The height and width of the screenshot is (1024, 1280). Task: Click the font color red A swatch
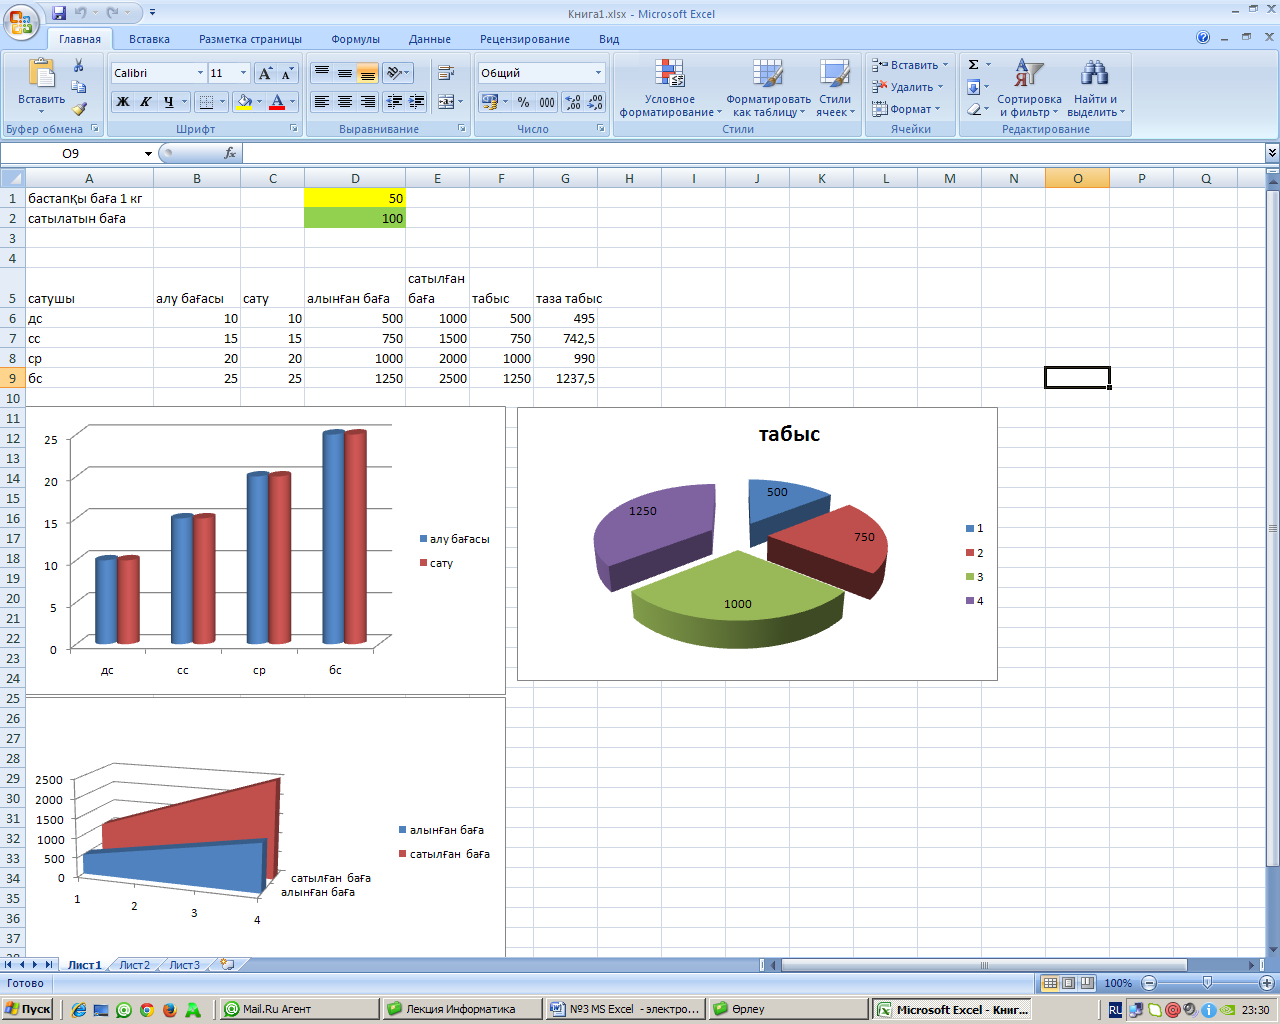278,102
